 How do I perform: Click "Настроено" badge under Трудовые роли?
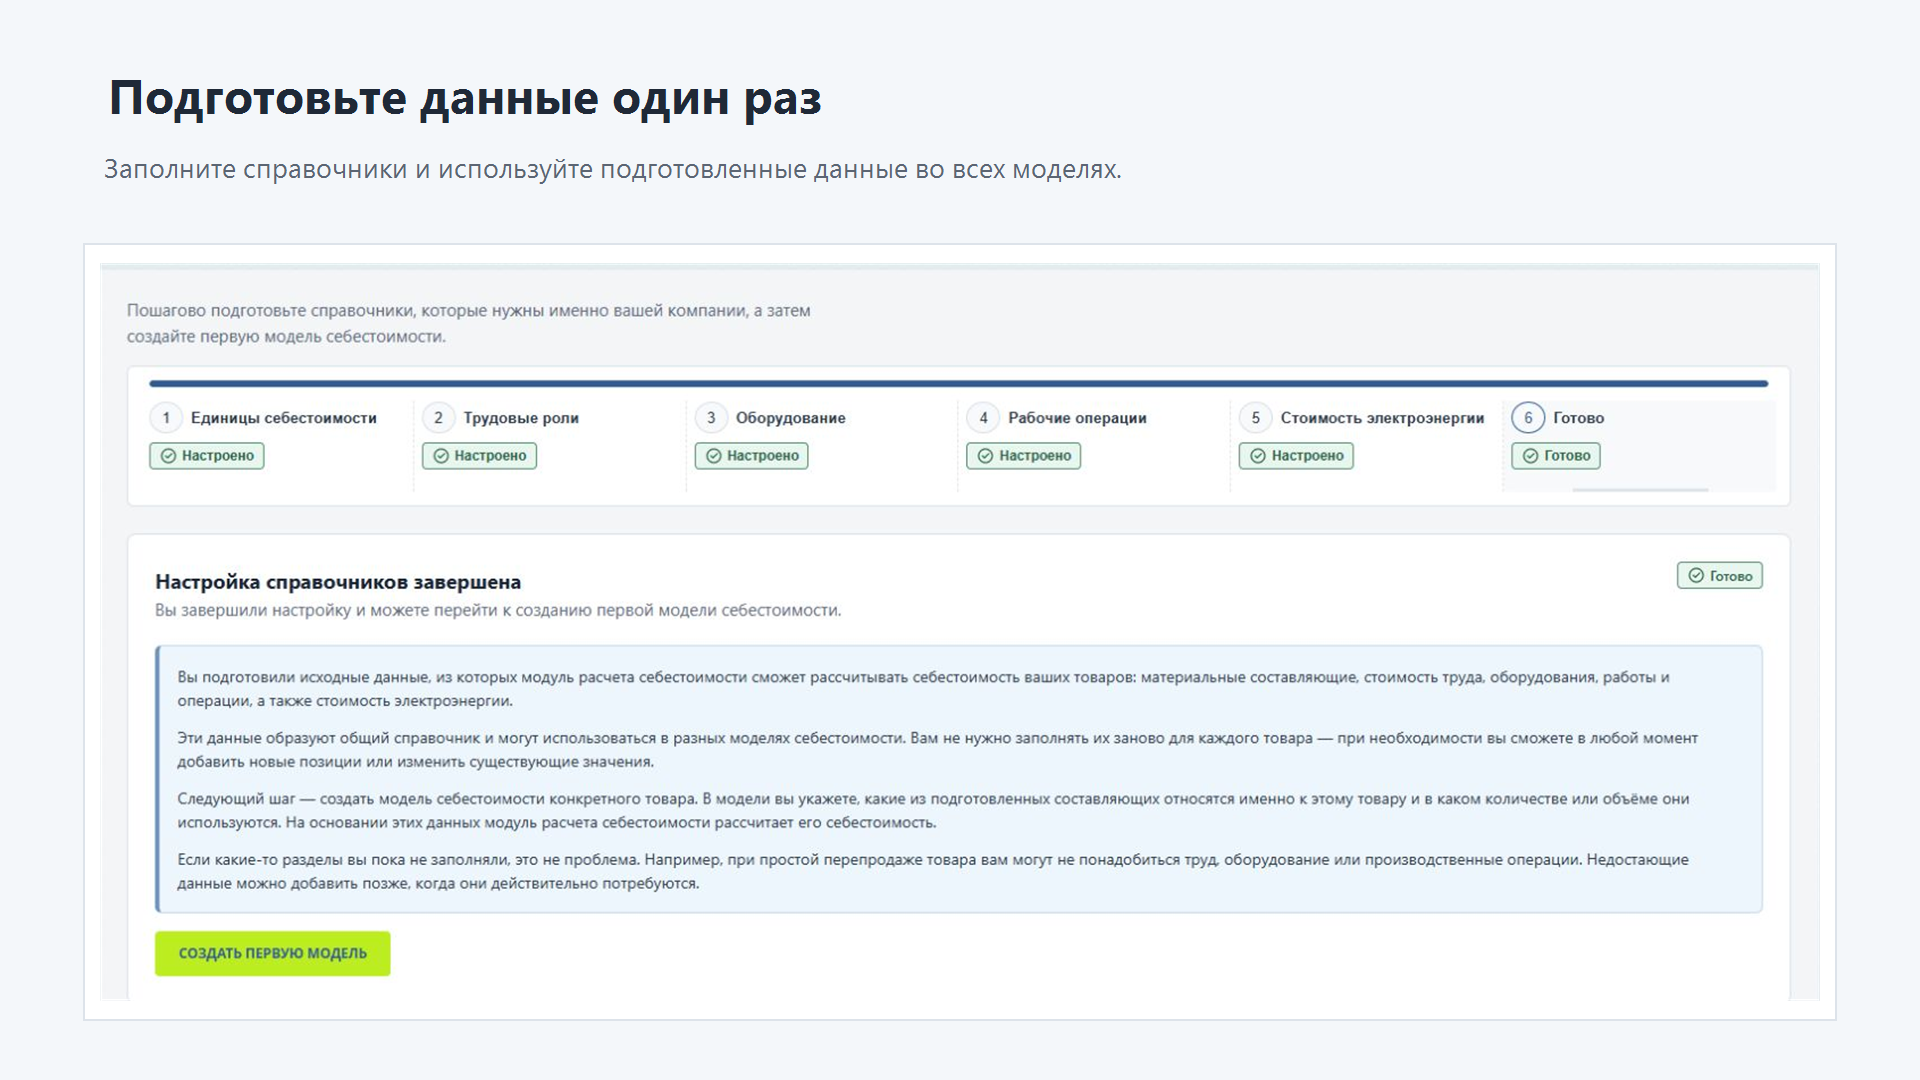pos(479,456)
